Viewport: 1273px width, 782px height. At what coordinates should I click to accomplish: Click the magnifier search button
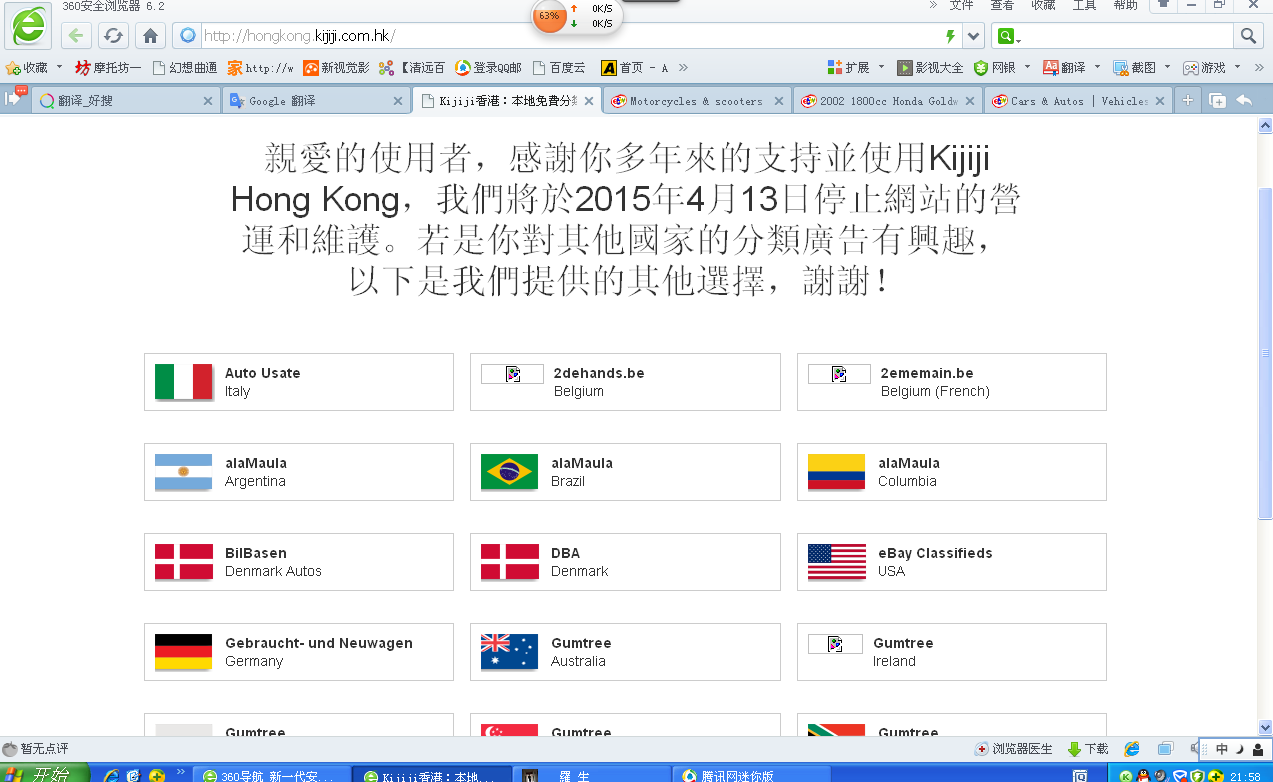[1248, 36]
